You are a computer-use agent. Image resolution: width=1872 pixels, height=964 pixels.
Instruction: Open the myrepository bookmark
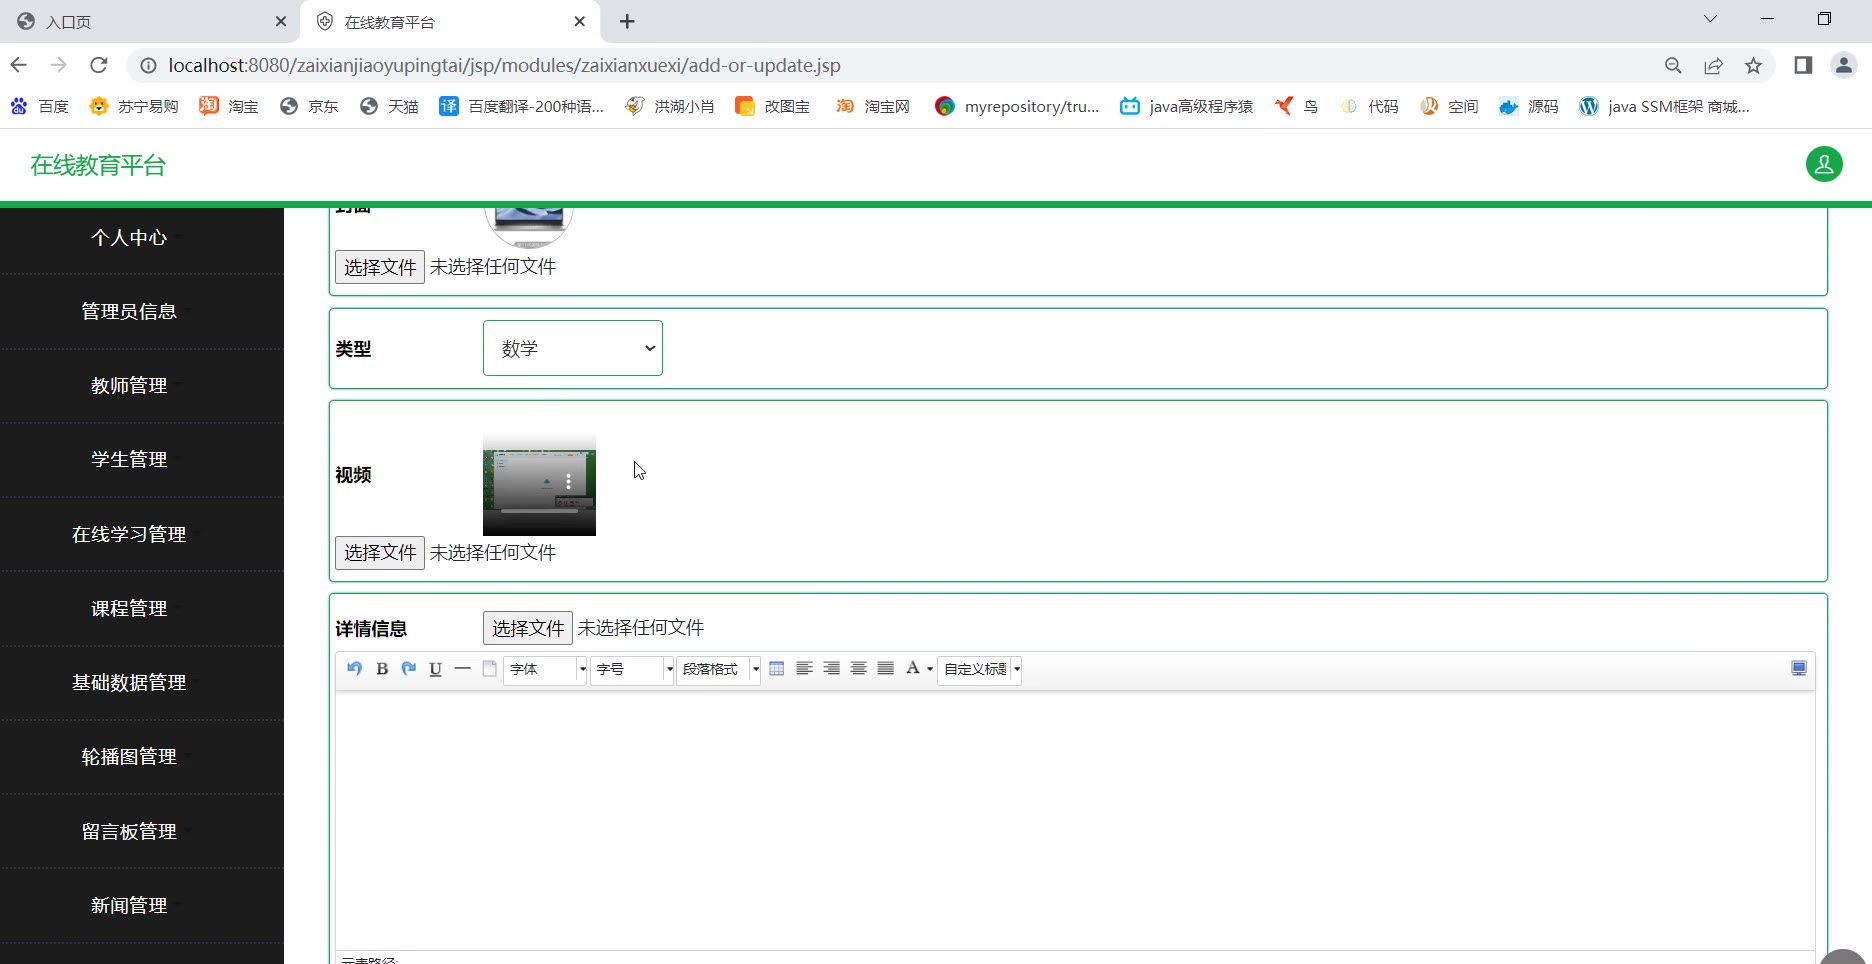1017,106
